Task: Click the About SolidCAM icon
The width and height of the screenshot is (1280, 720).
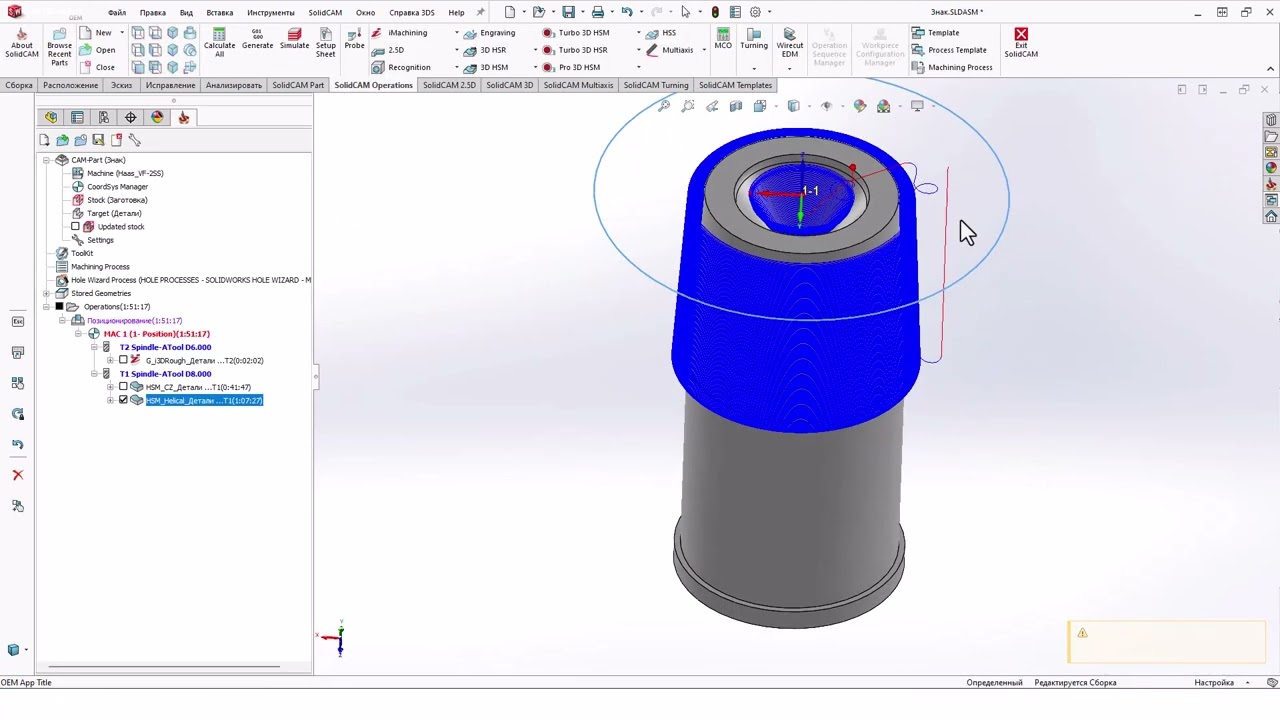Action: pos(21,44)
